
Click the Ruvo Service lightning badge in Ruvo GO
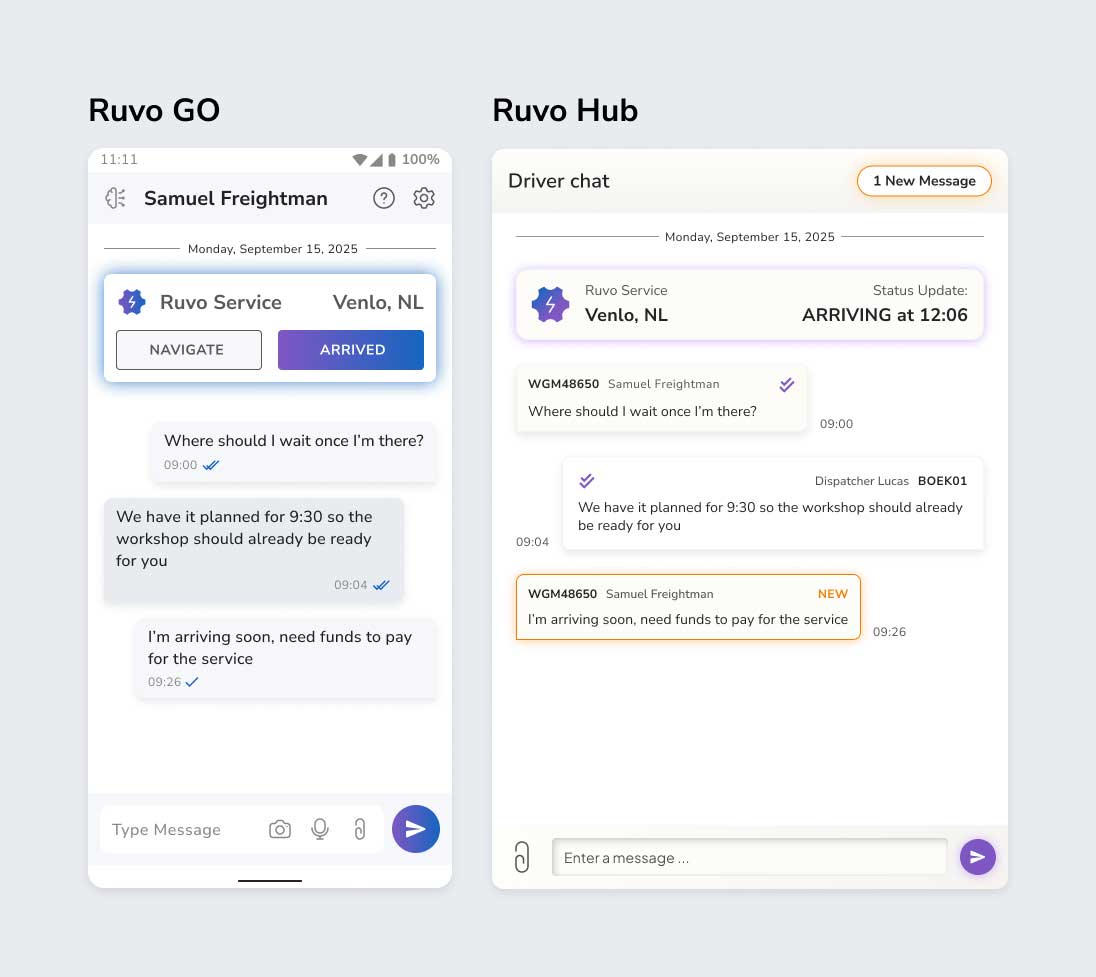pyautogui.click(x=132, y=301)
